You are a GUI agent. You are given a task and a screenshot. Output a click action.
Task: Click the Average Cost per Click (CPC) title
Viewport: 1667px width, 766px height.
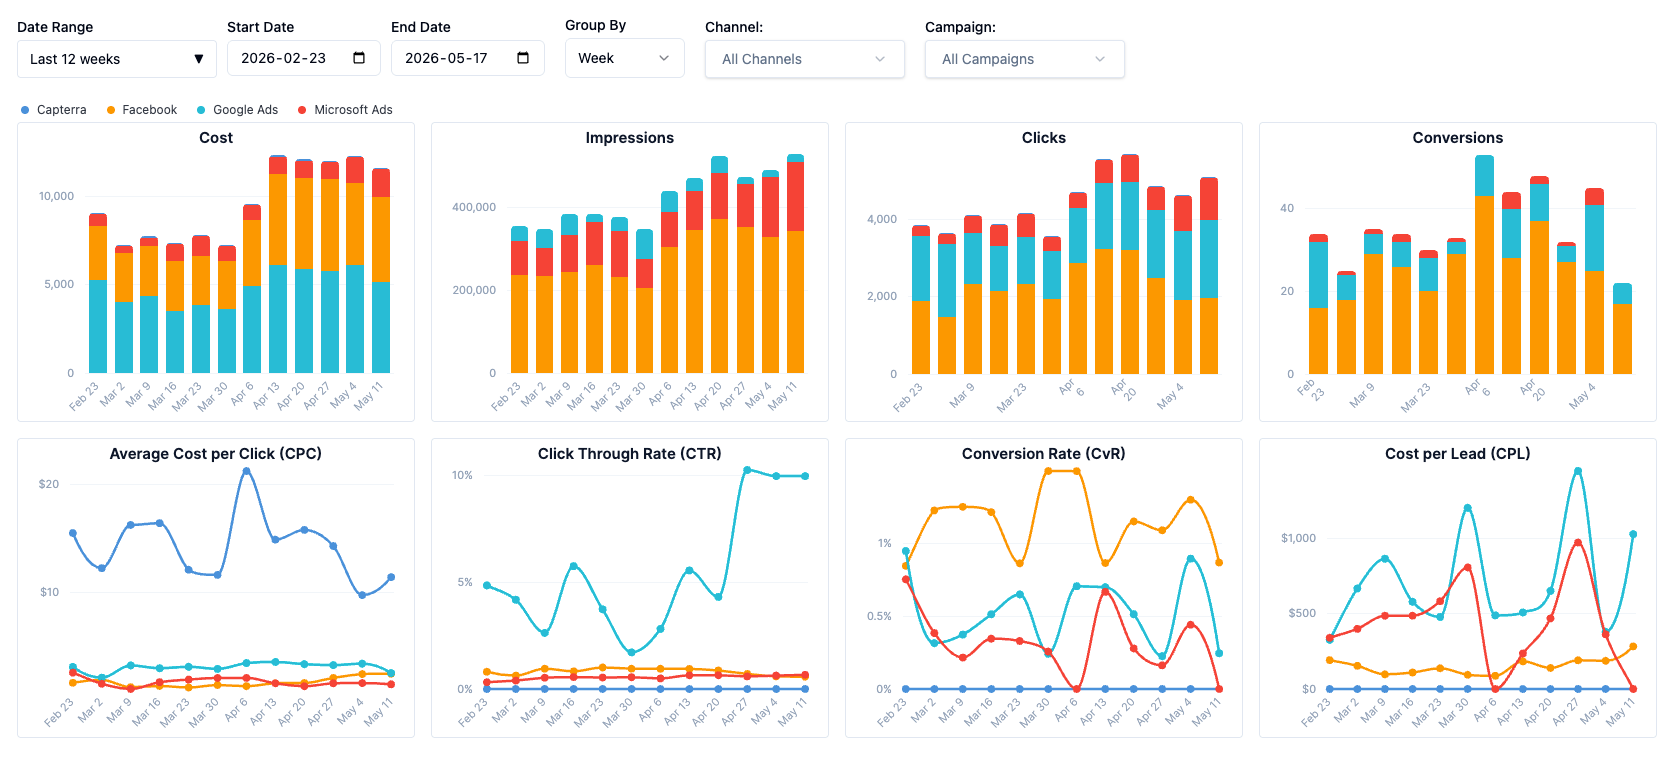216,454
